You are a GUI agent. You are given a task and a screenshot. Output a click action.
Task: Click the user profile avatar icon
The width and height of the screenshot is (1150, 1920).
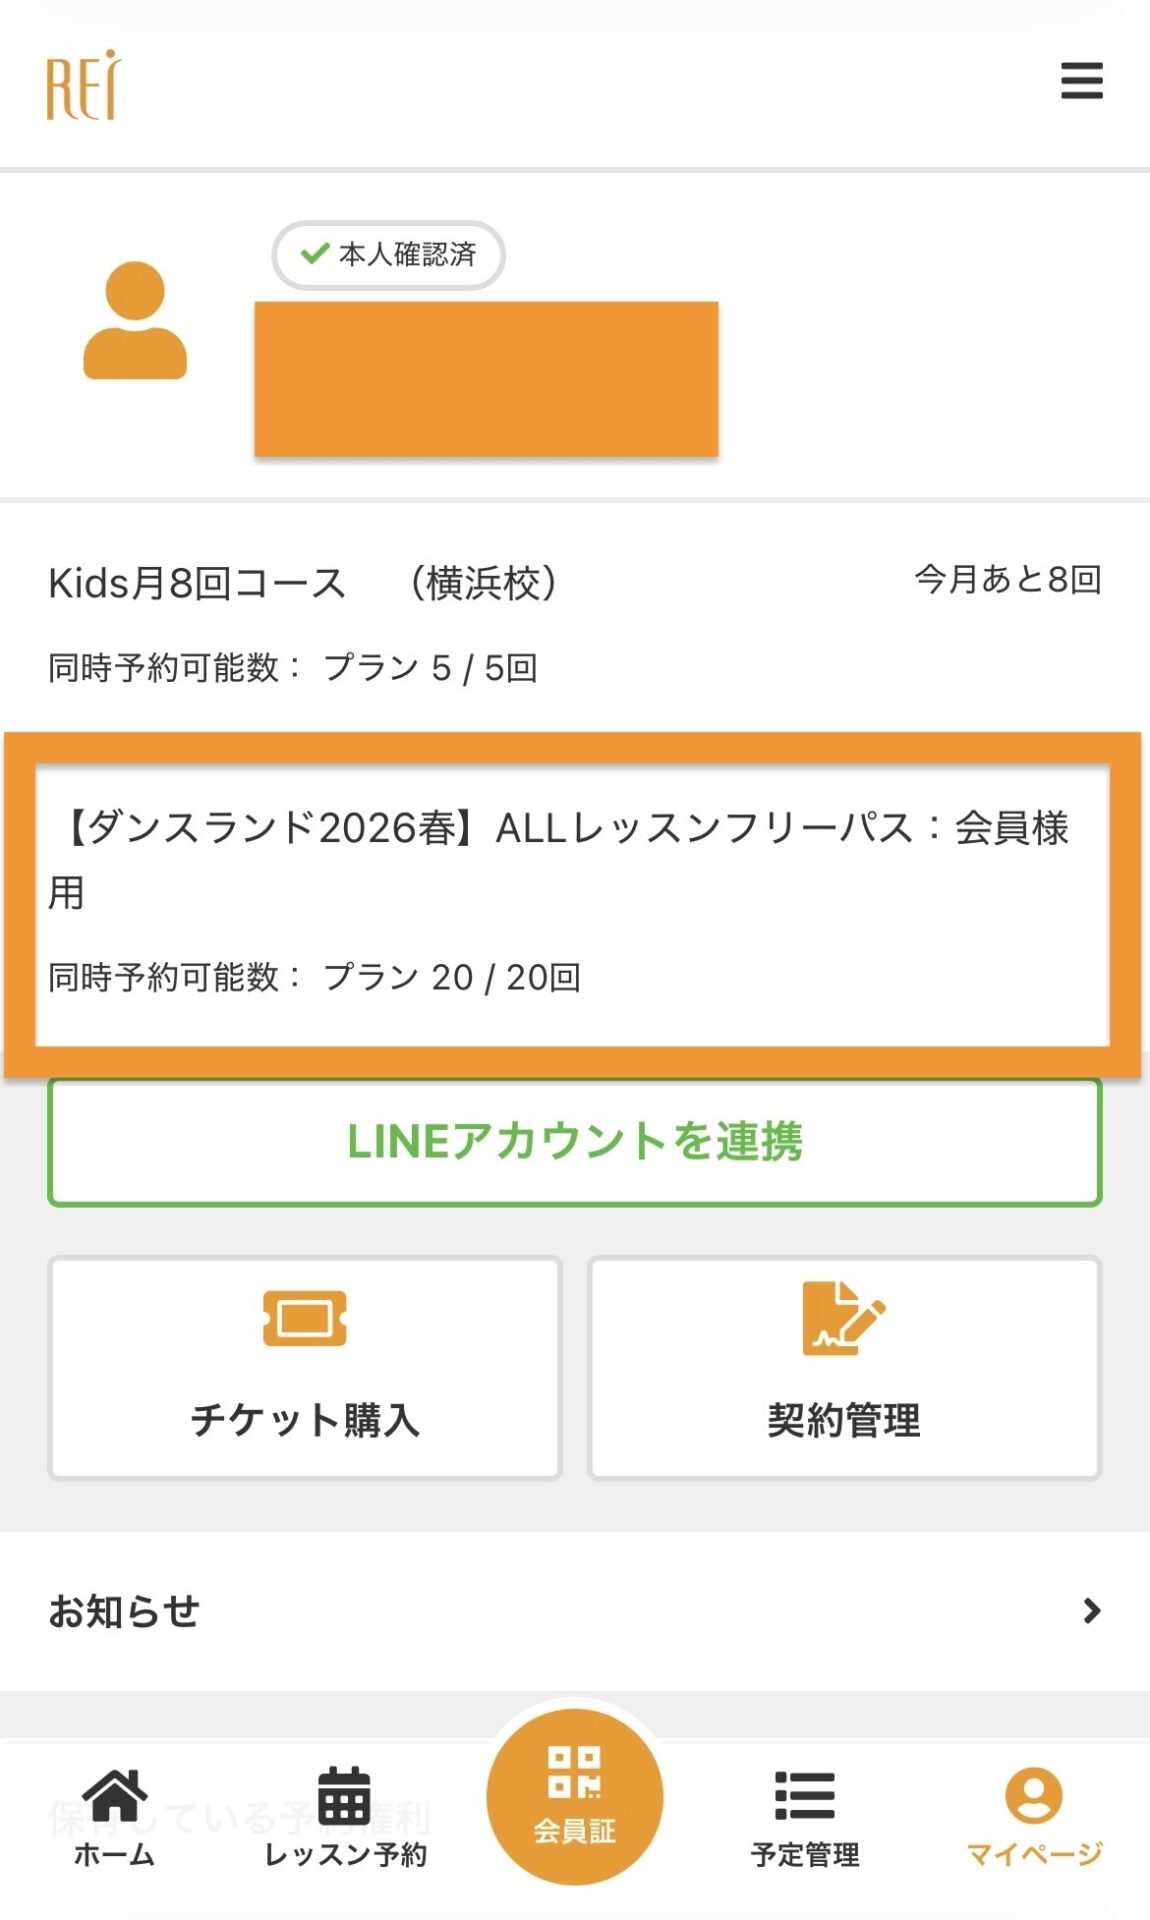(135, 321)
